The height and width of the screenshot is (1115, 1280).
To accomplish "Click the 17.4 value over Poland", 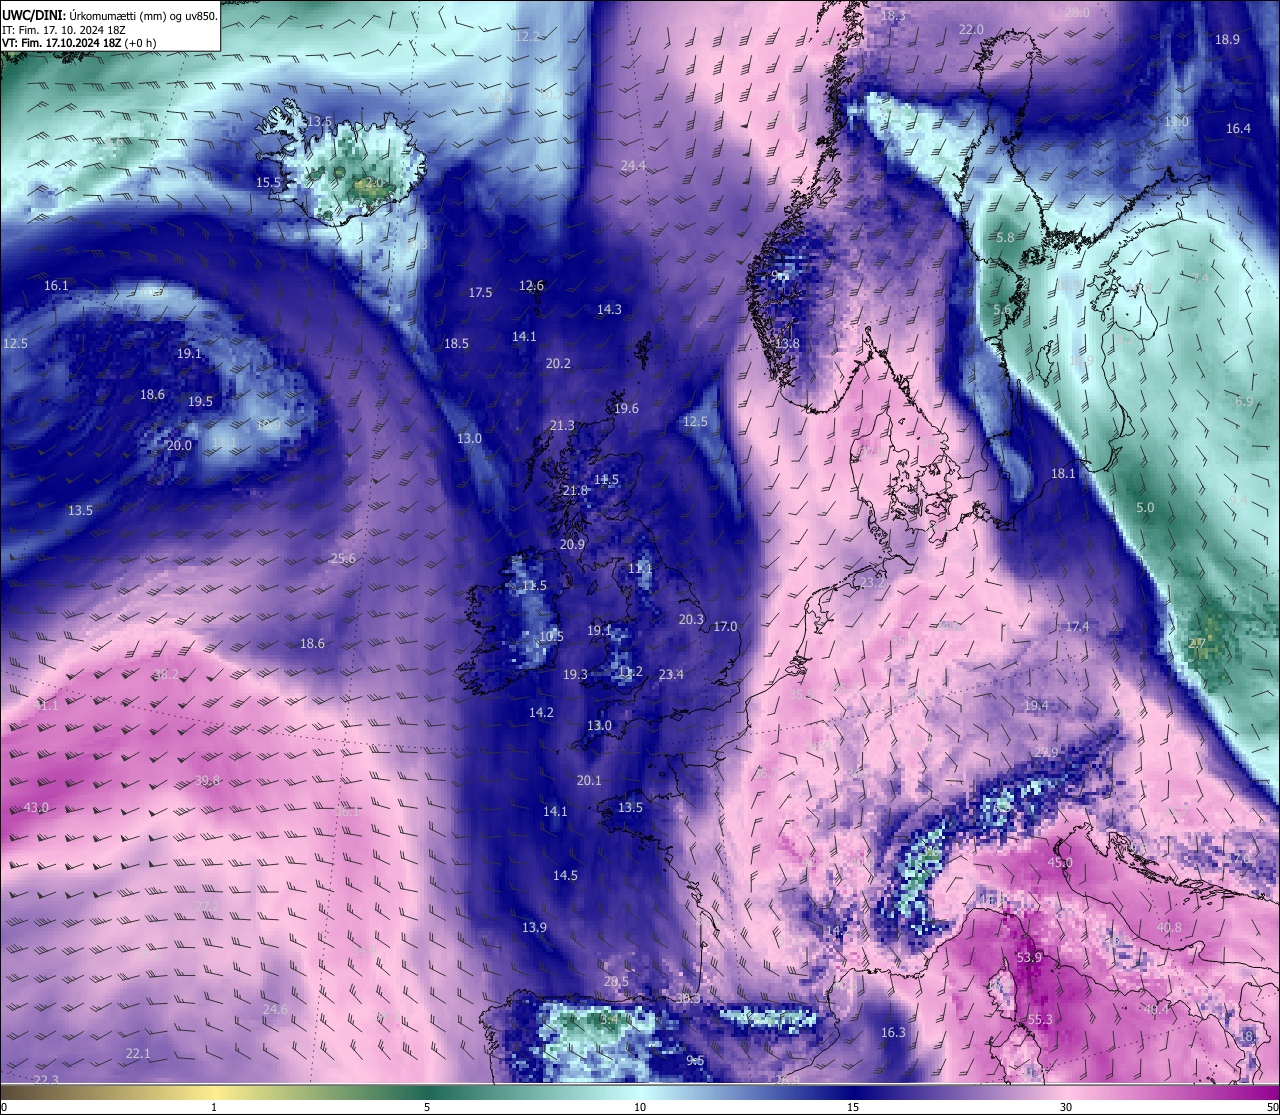I will coord(1077,626).
